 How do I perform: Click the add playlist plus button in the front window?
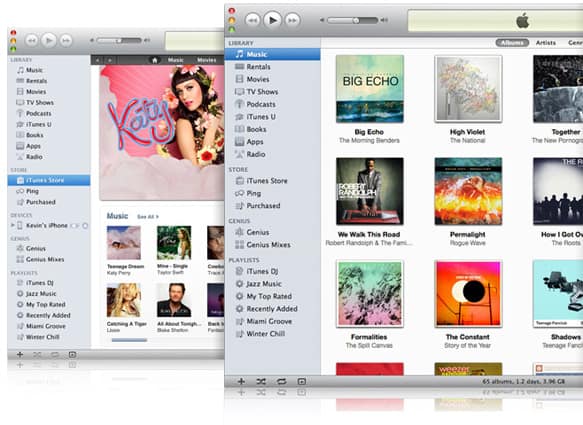coord(241,381)
